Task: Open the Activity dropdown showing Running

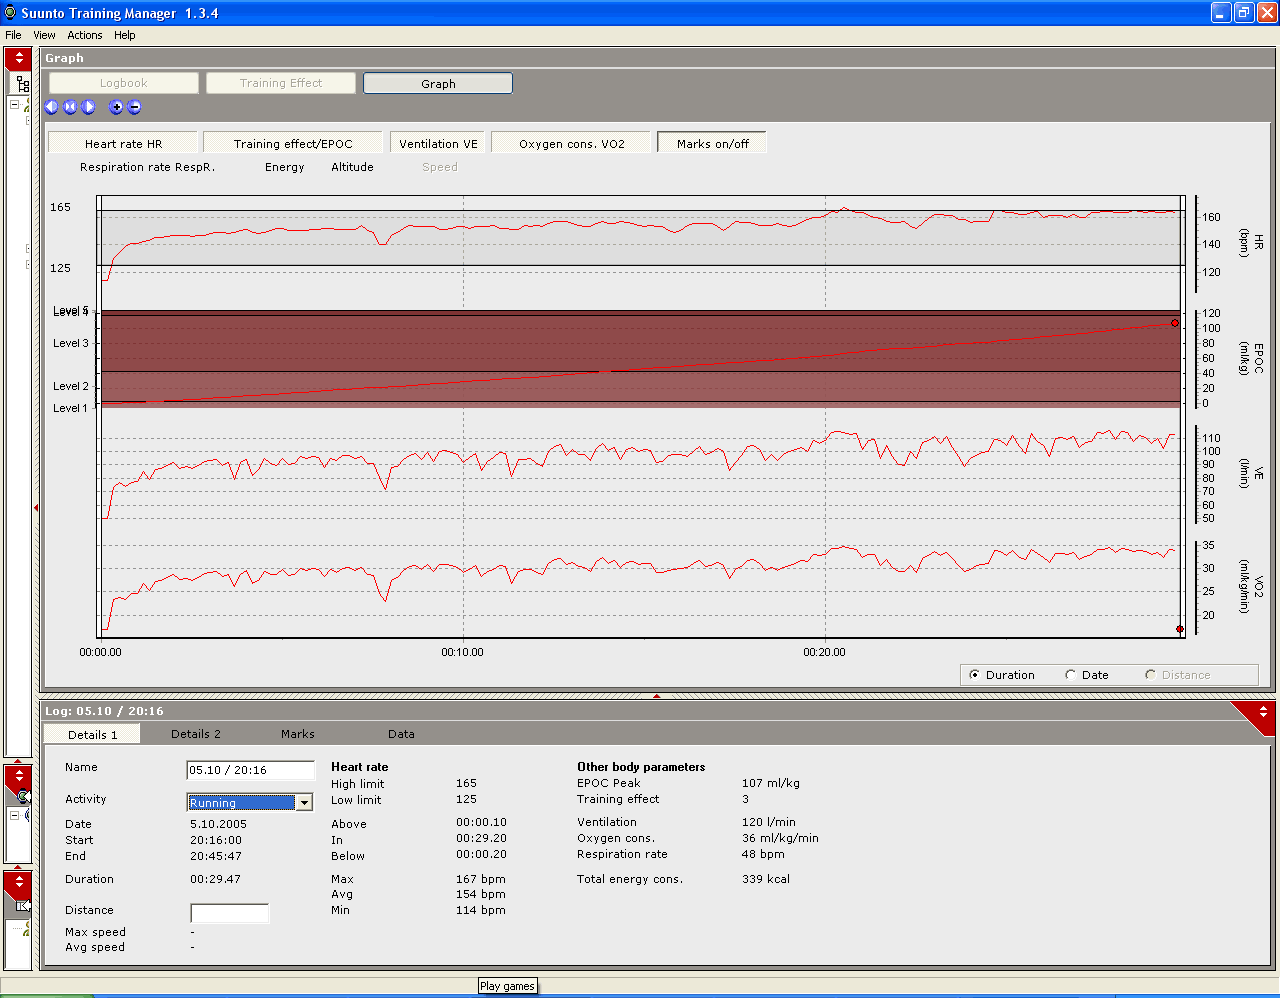Action: click(304, 802)
